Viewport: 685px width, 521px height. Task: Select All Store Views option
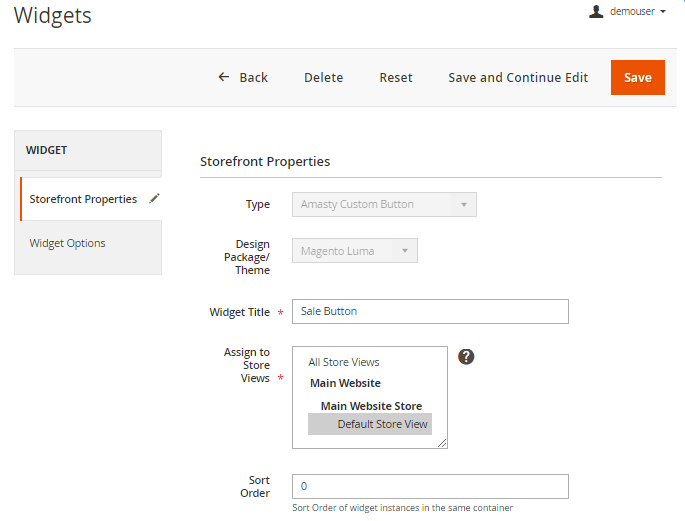click(344, 362)
